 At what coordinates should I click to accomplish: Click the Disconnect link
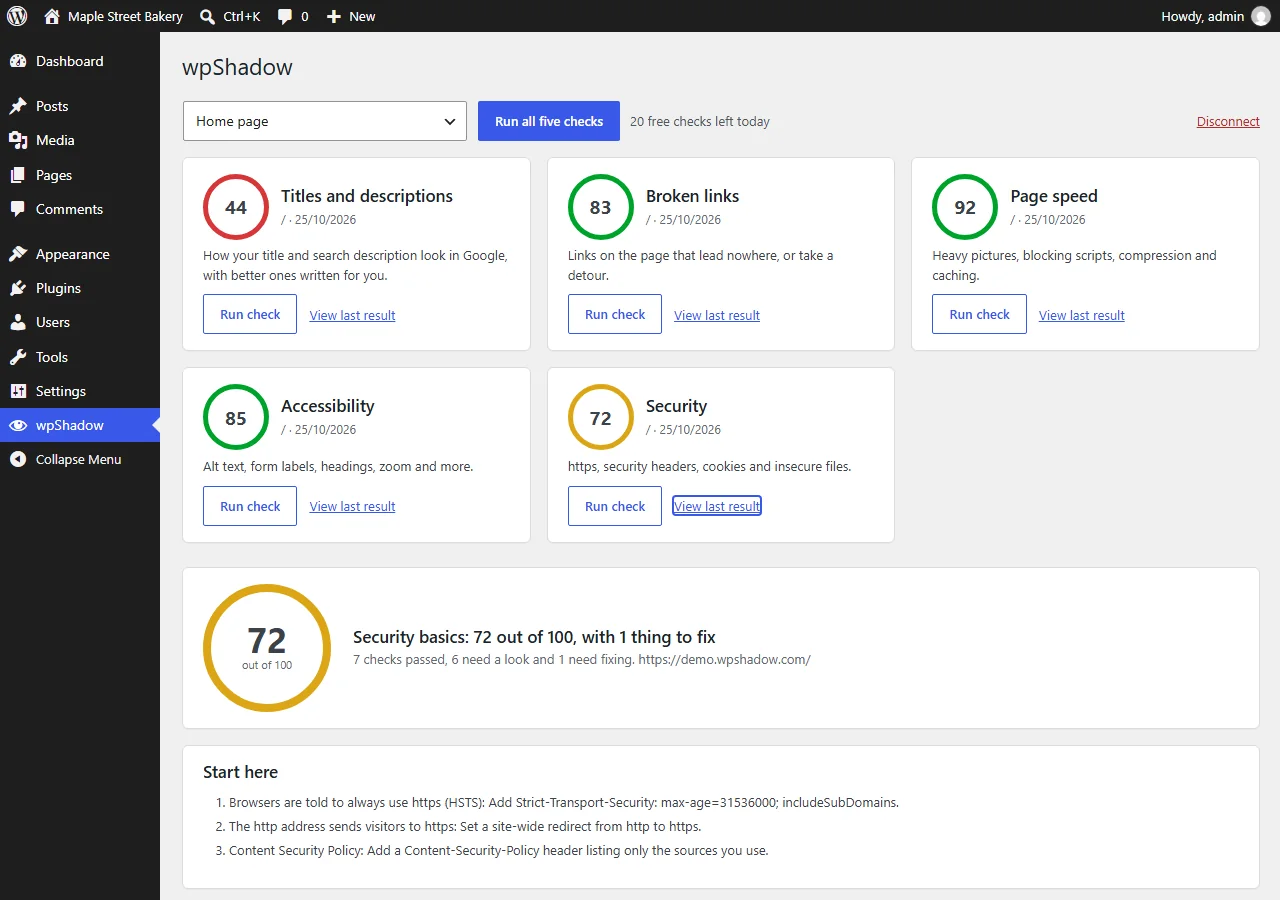1228,121
